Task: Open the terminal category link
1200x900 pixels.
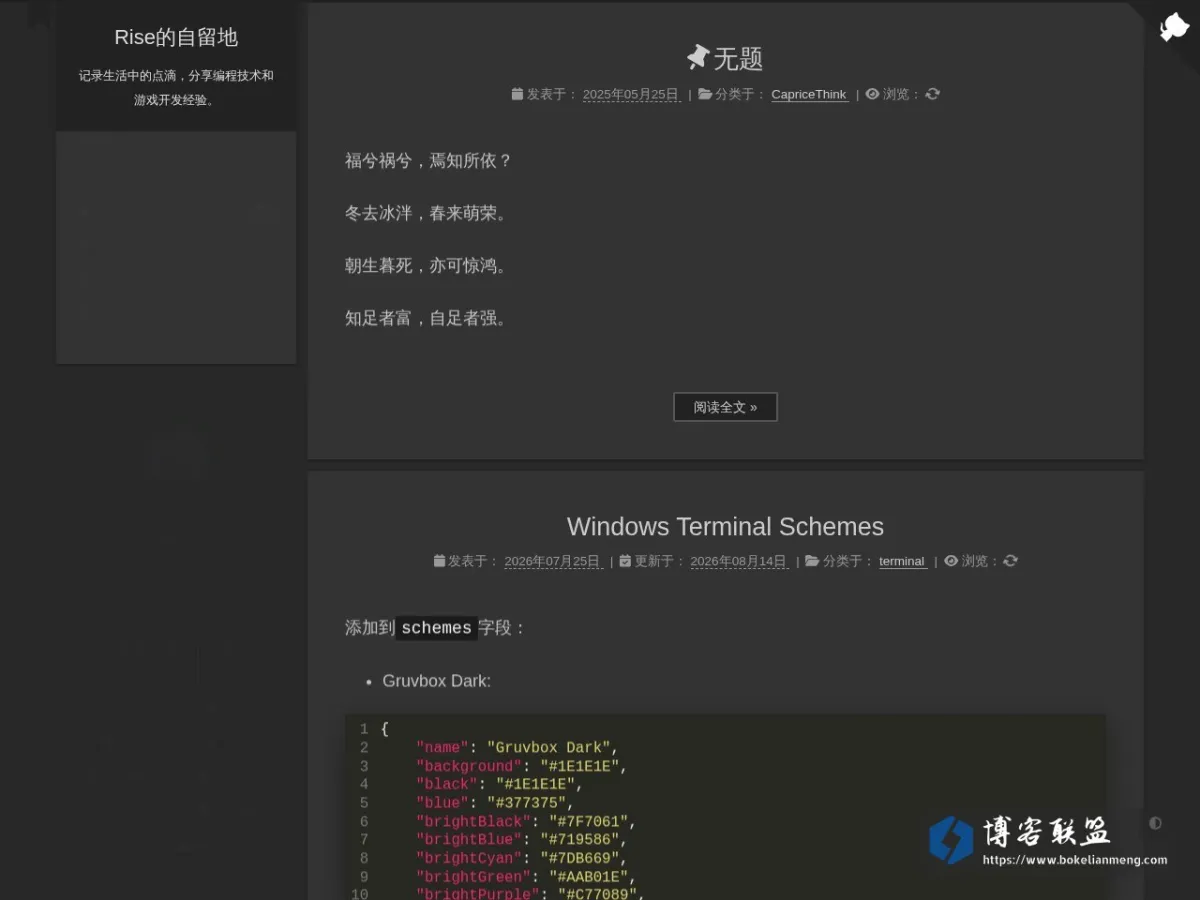Action: [x=902, y=562]
